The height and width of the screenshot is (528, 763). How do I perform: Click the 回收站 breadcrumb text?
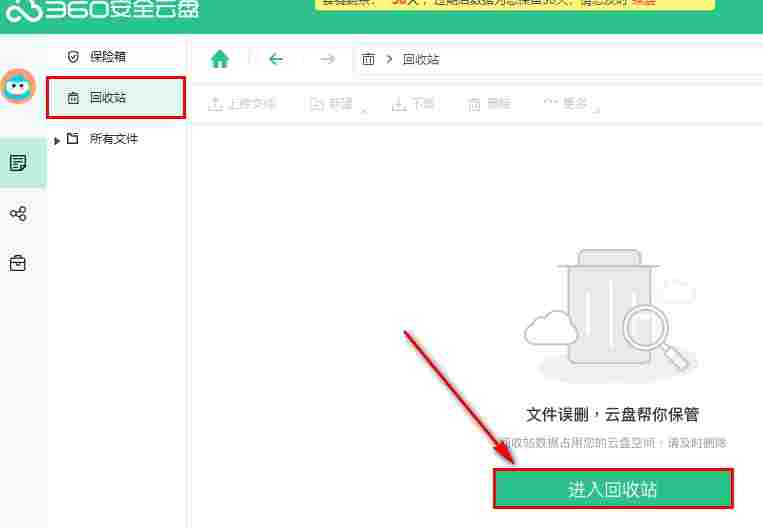click(421, 59)
